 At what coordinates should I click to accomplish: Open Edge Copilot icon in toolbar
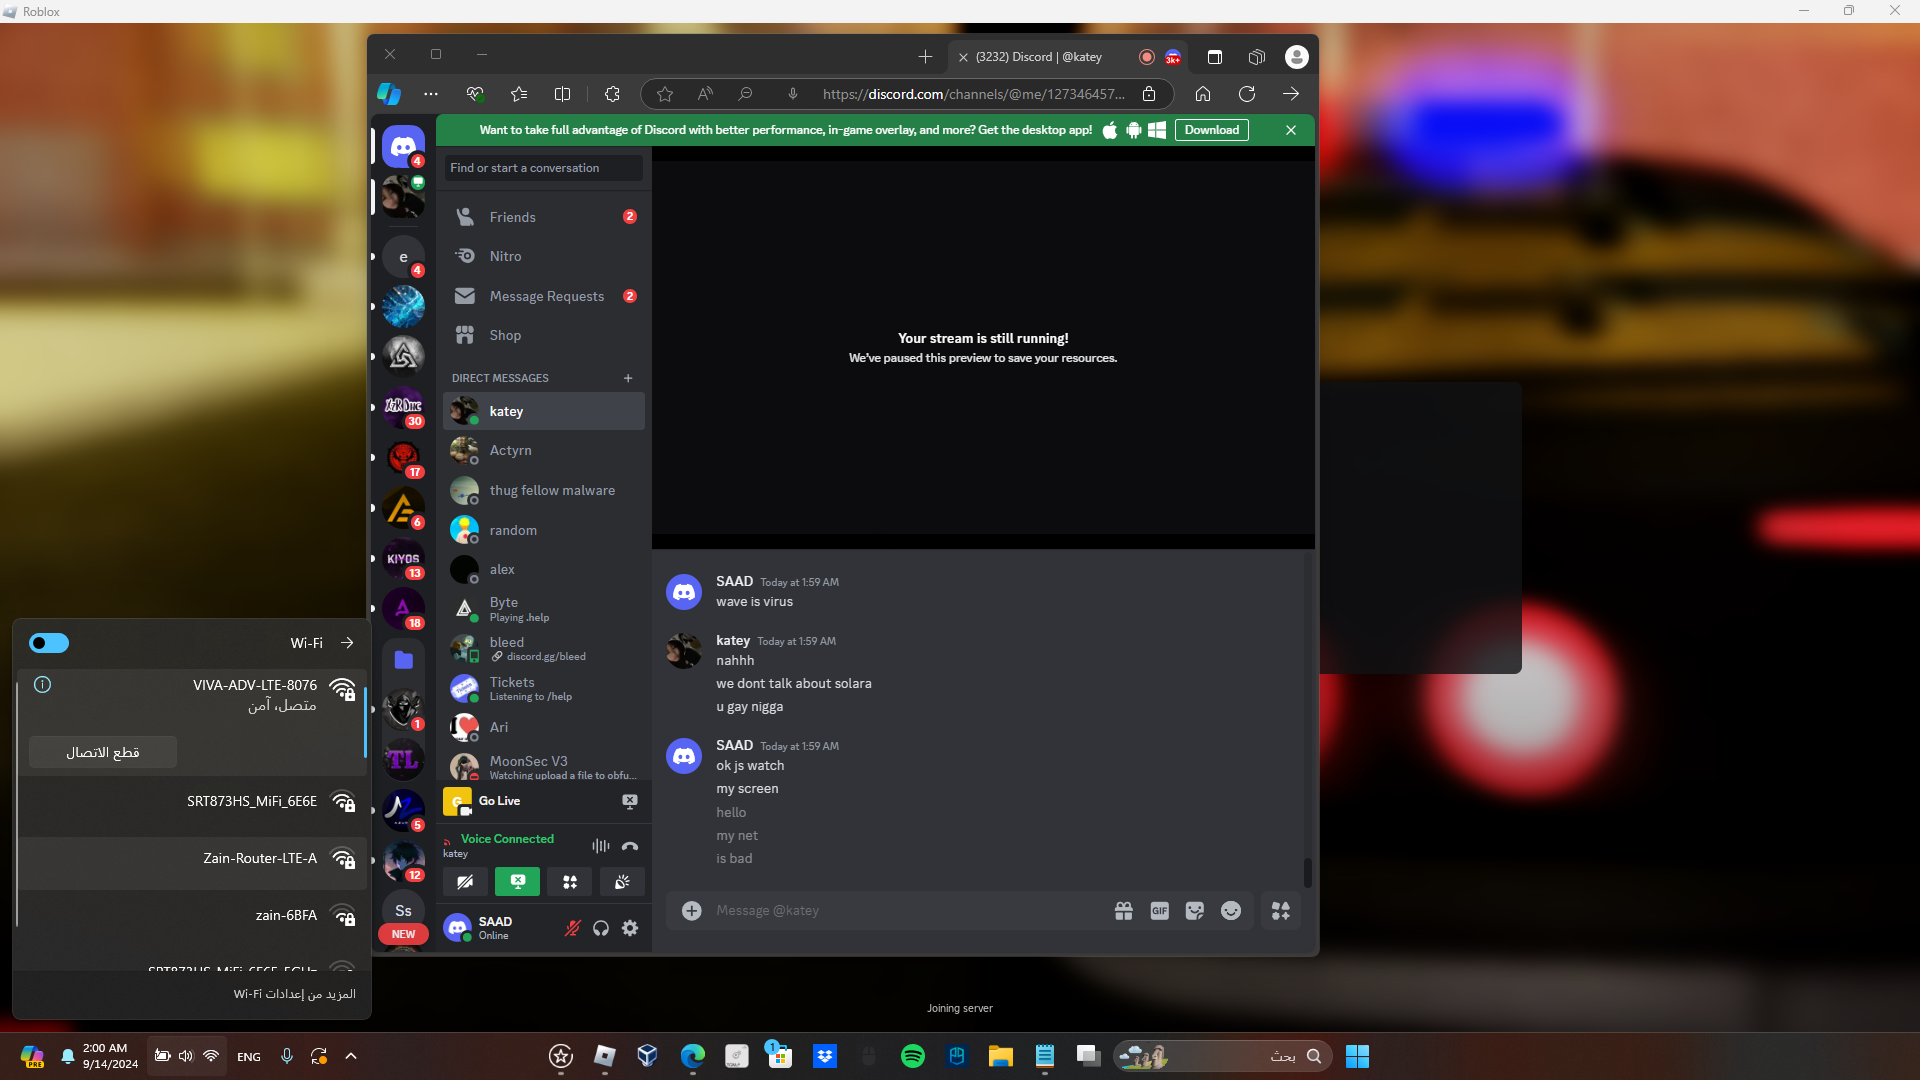tap(389, 94)
